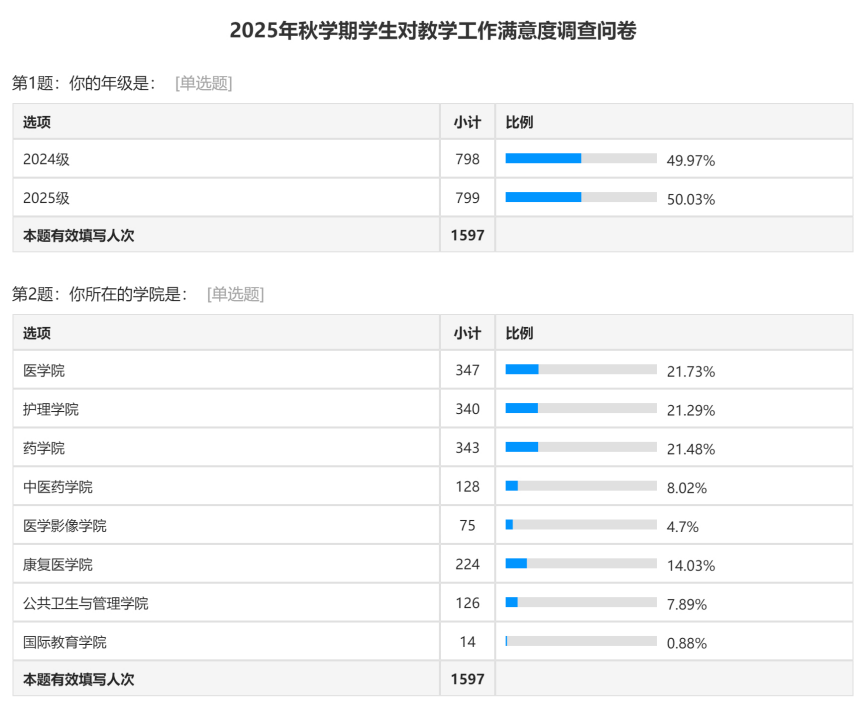Image resolution: width=866 pixels, height=703 pixels.
Task: Click the 选项 column header in question 1
Action: 37,122
